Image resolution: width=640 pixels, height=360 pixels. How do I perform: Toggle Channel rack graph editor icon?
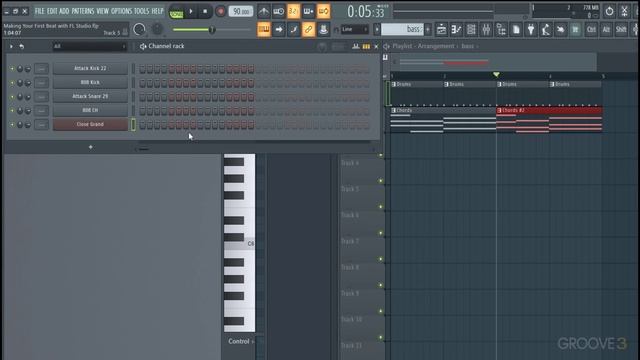pyautogui.click(x=356, y=47)
